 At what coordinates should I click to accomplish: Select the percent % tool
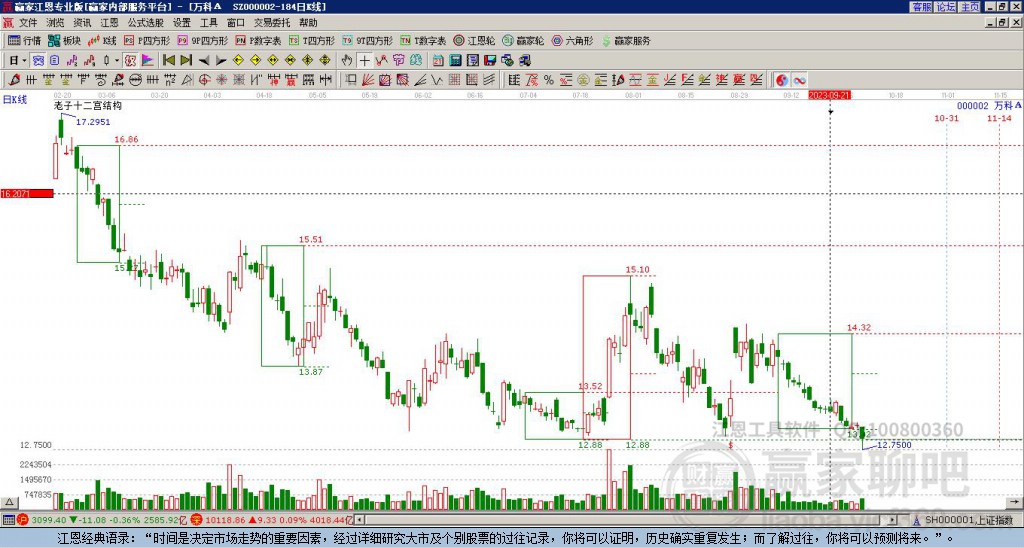tap(549, 80)
